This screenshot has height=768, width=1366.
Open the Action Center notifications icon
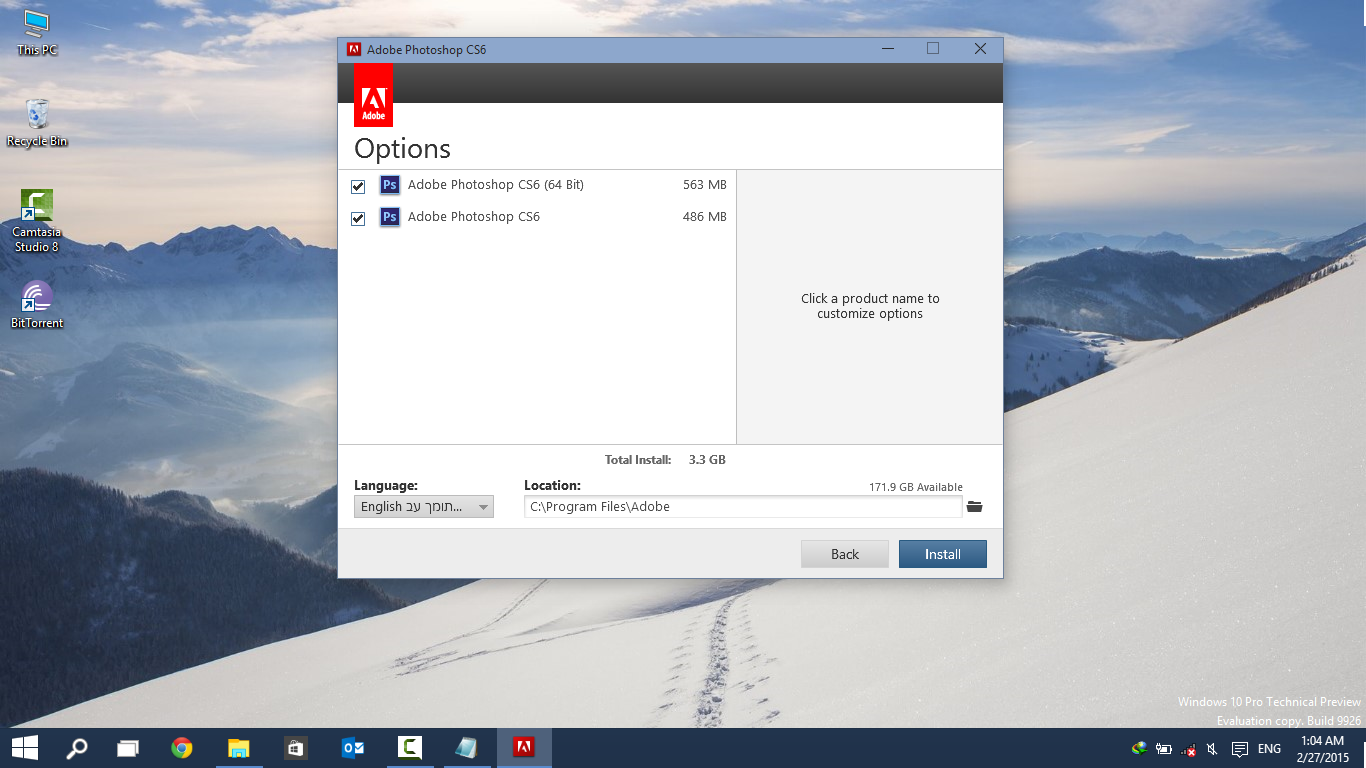1240,749
